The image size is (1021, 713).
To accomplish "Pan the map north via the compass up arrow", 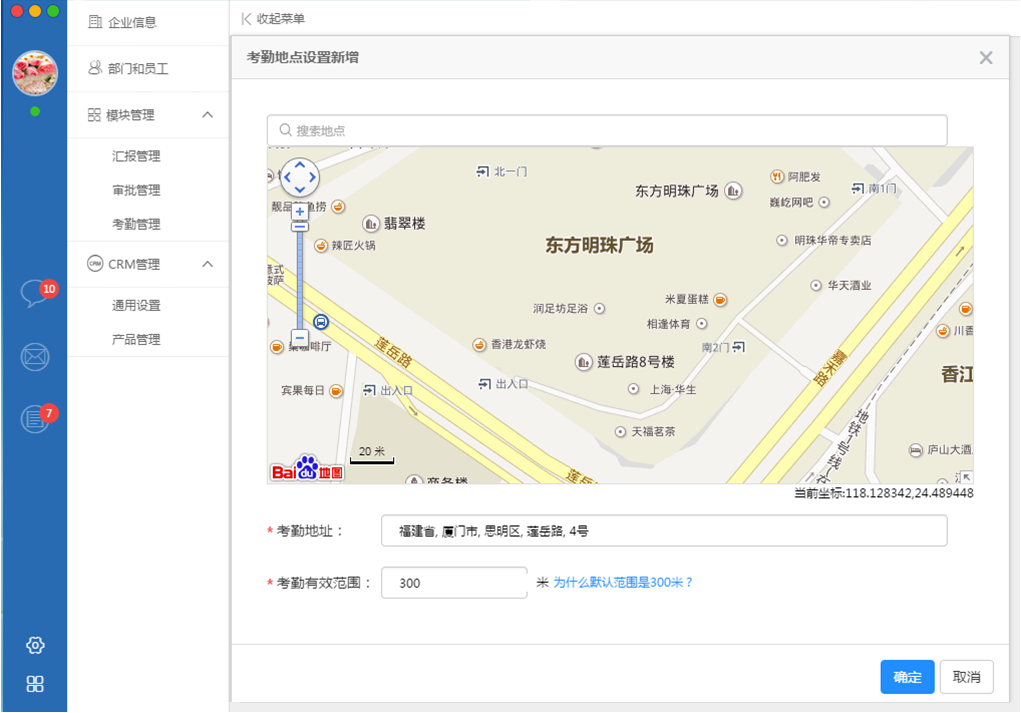I will [x=299, y=166].
